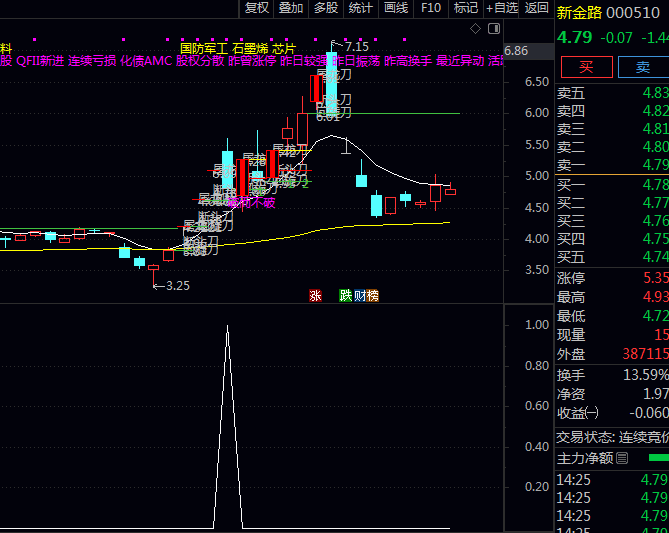This screenshot has width=669, height=533.
Task: Open the F10 company info page
Action: 431,8
